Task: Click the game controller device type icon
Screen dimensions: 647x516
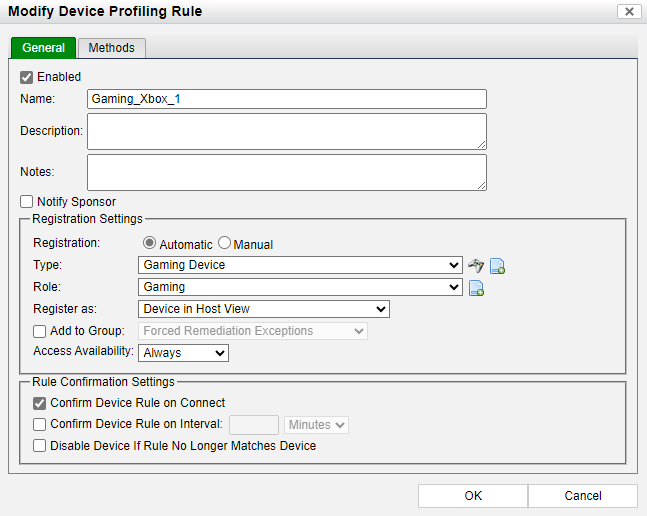Action: 476,265
